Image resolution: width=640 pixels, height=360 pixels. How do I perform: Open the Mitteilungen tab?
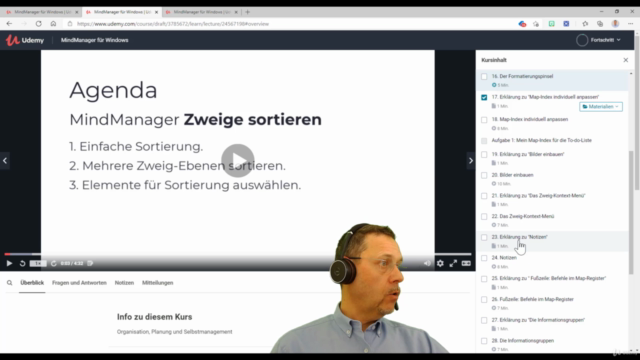158,282
